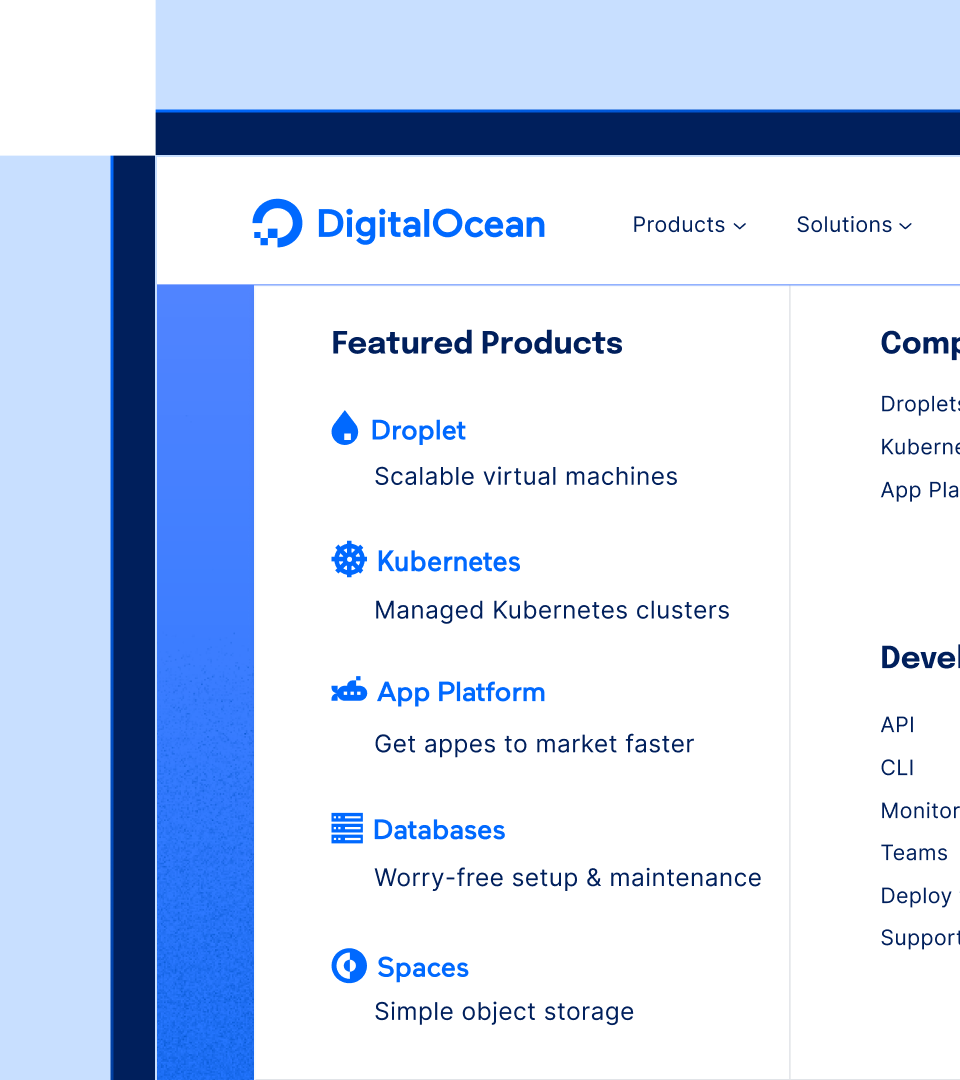Open the CLI developer link
960x1080 pixels.
point(897,767)
